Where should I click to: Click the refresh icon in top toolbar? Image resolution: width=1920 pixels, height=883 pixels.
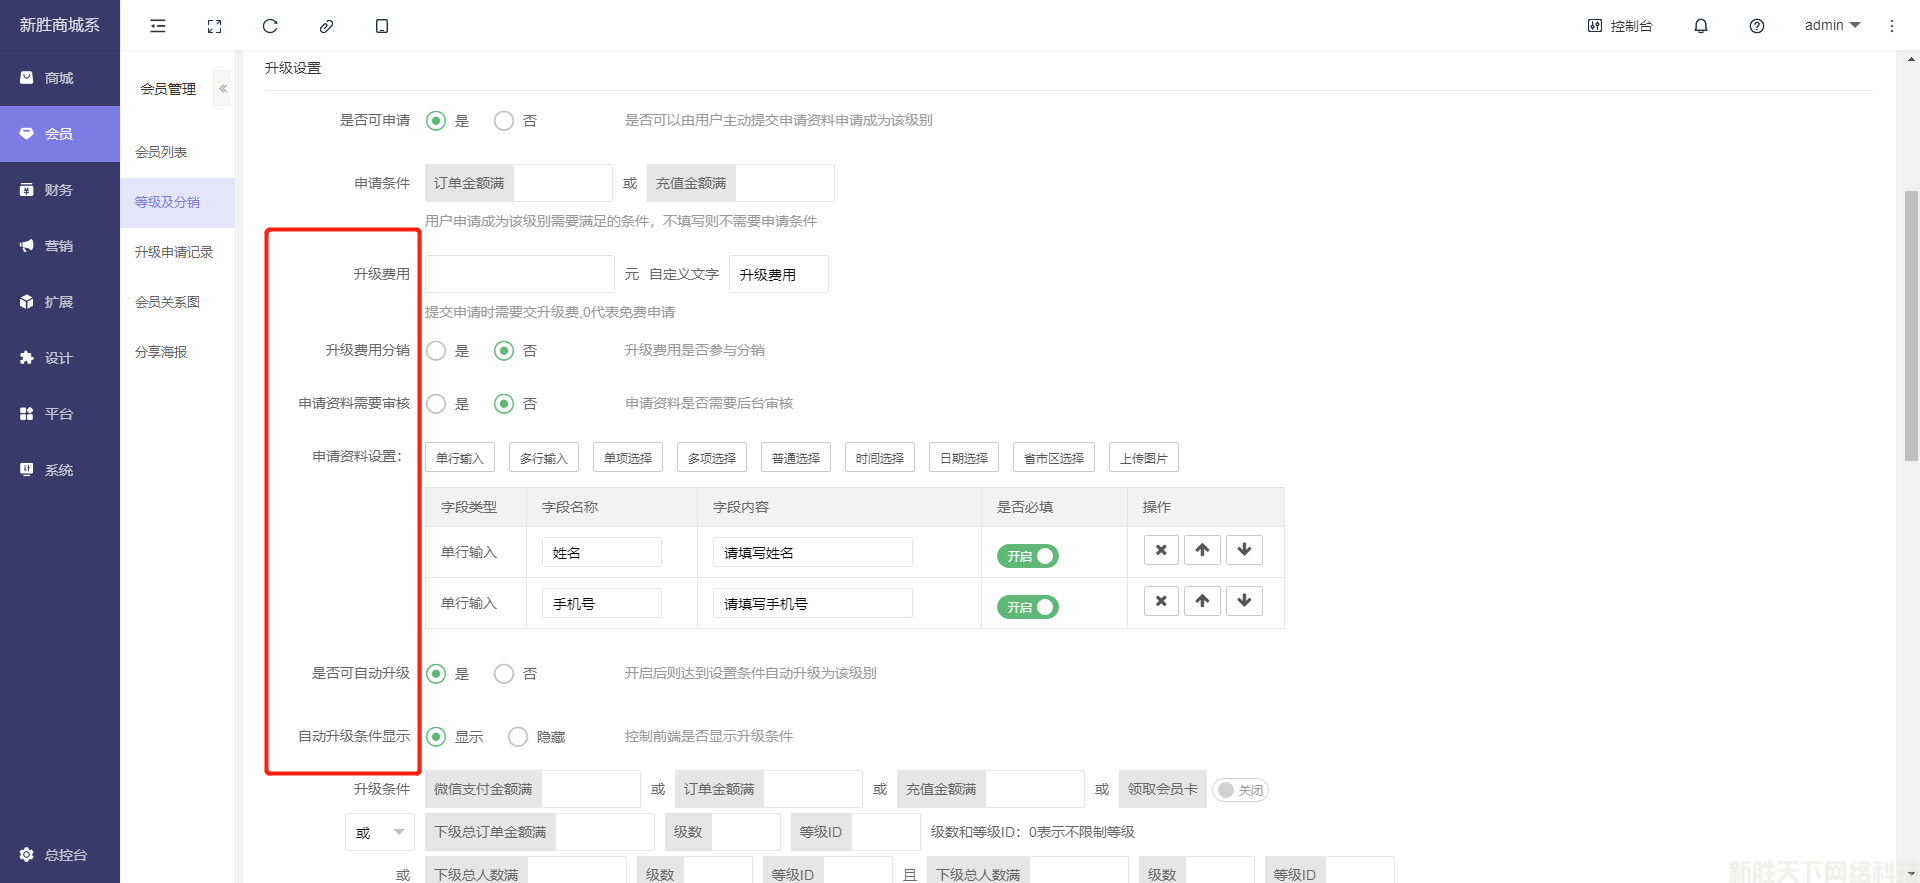coord(270,26)
